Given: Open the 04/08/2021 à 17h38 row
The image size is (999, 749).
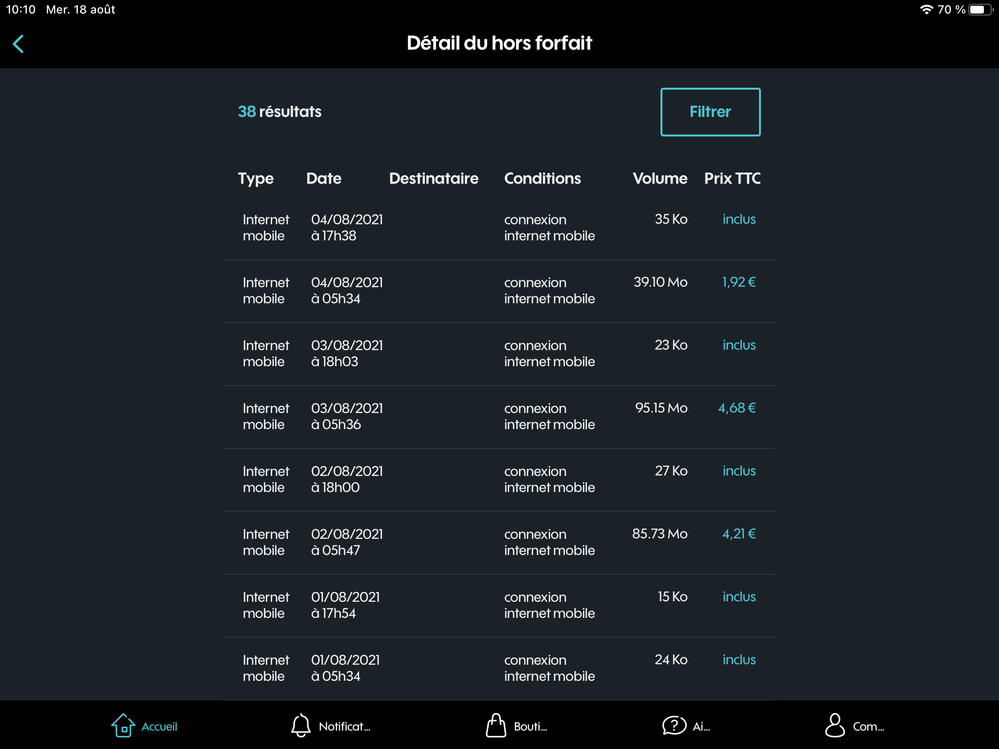Looking at the screenshot, I should [x=346, y=228].
